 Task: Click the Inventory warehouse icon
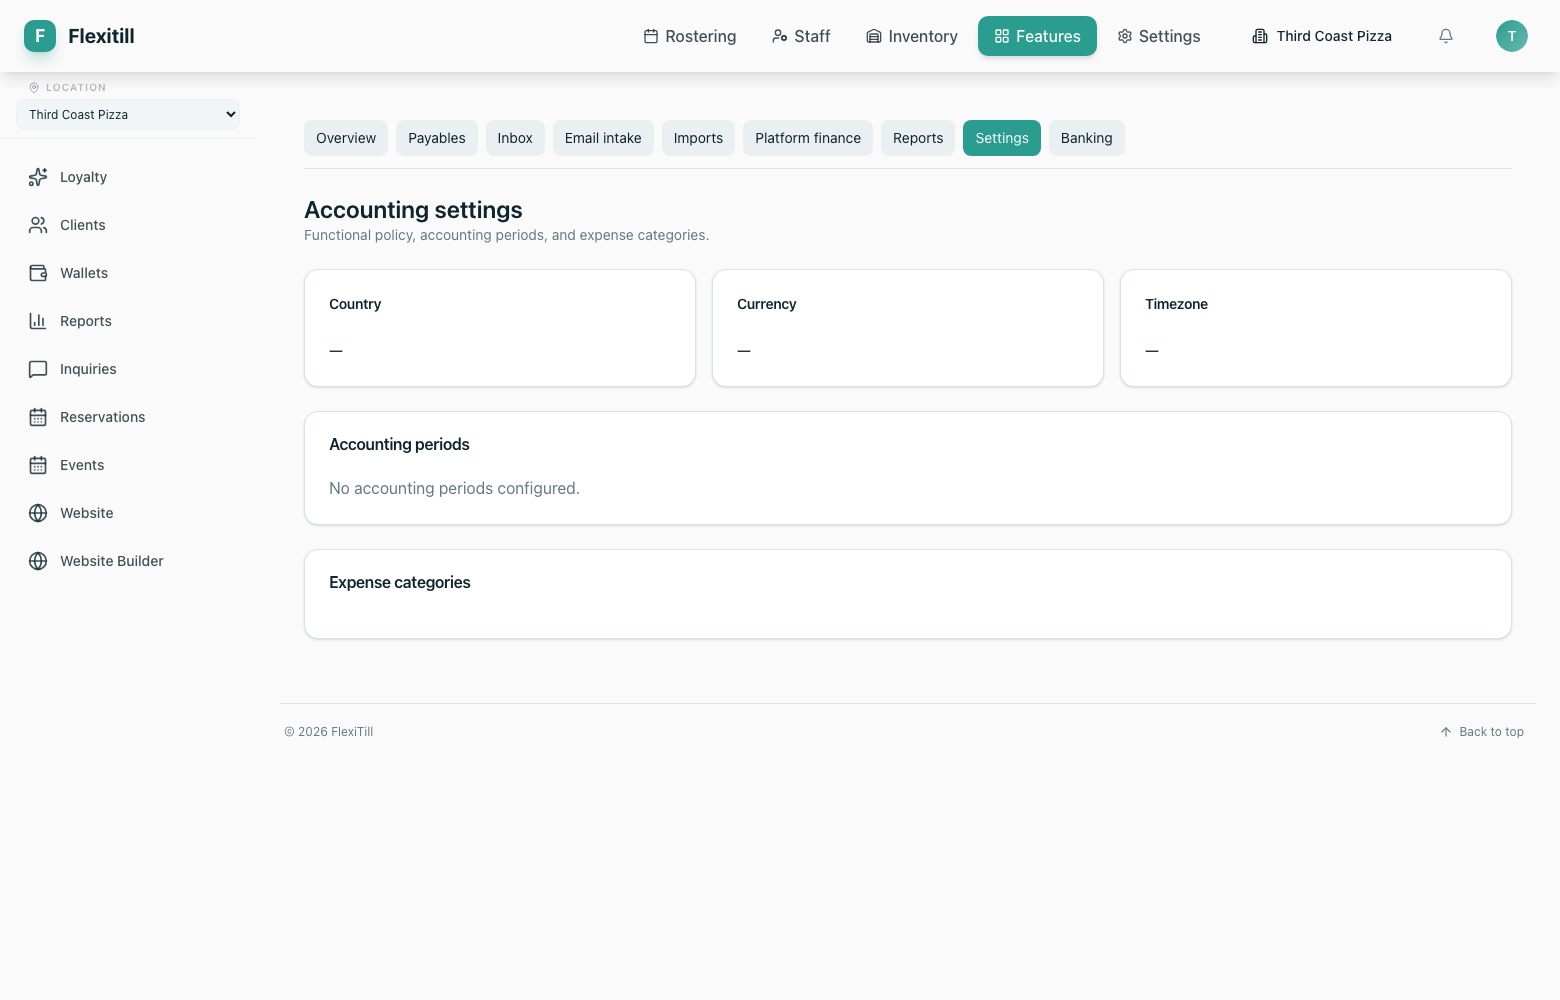click(x=874, y=36)
